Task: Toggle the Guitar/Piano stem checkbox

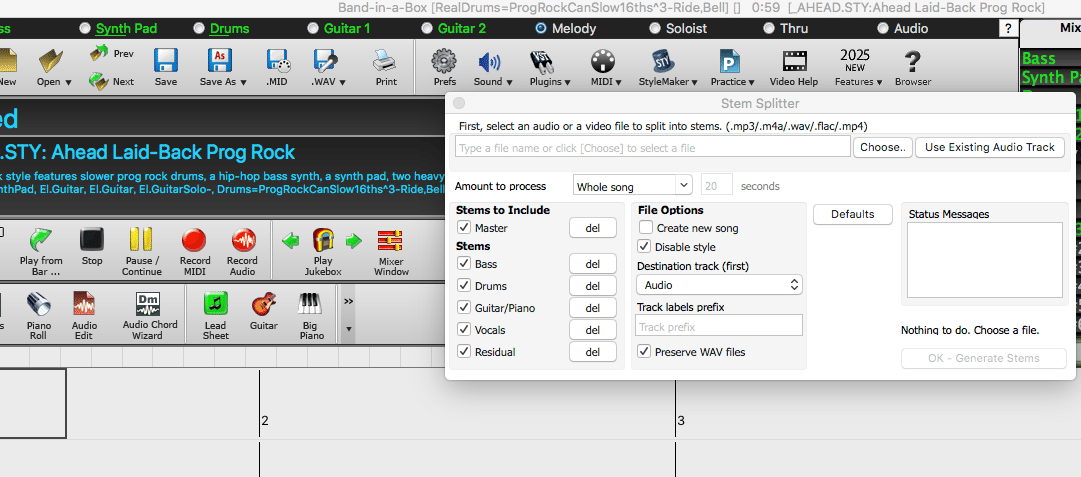Action: [463, 307]
